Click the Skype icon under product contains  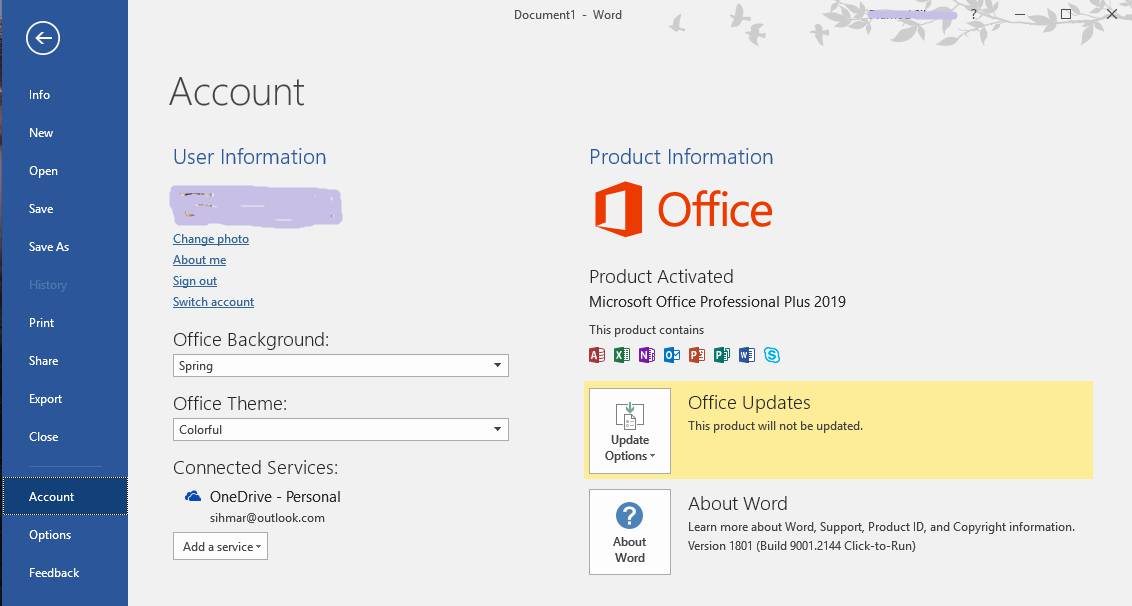click(x=772, y=355)
